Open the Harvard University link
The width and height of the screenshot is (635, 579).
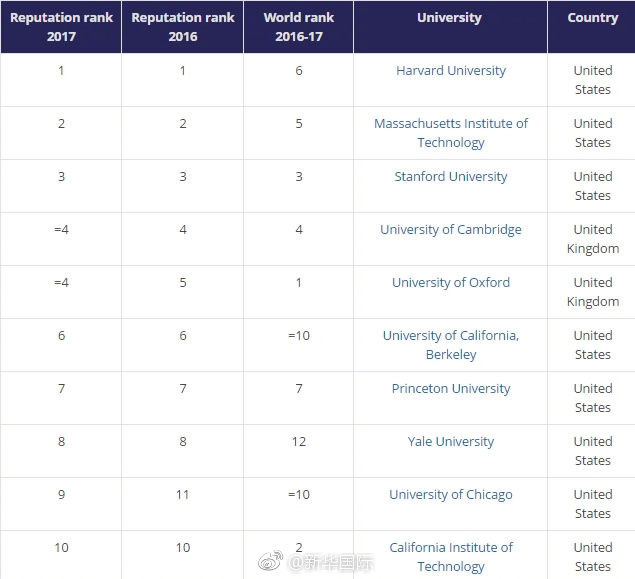(451, 71)
